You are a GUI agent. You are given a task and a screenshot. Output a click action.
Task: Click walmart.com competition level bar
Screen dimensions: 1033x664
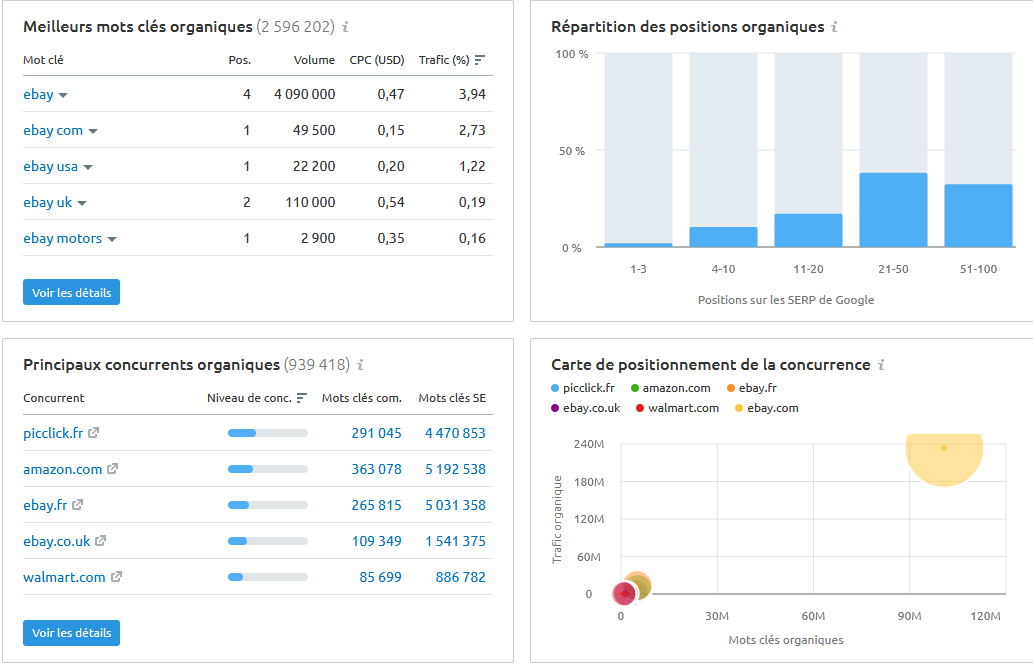(267, 577)
